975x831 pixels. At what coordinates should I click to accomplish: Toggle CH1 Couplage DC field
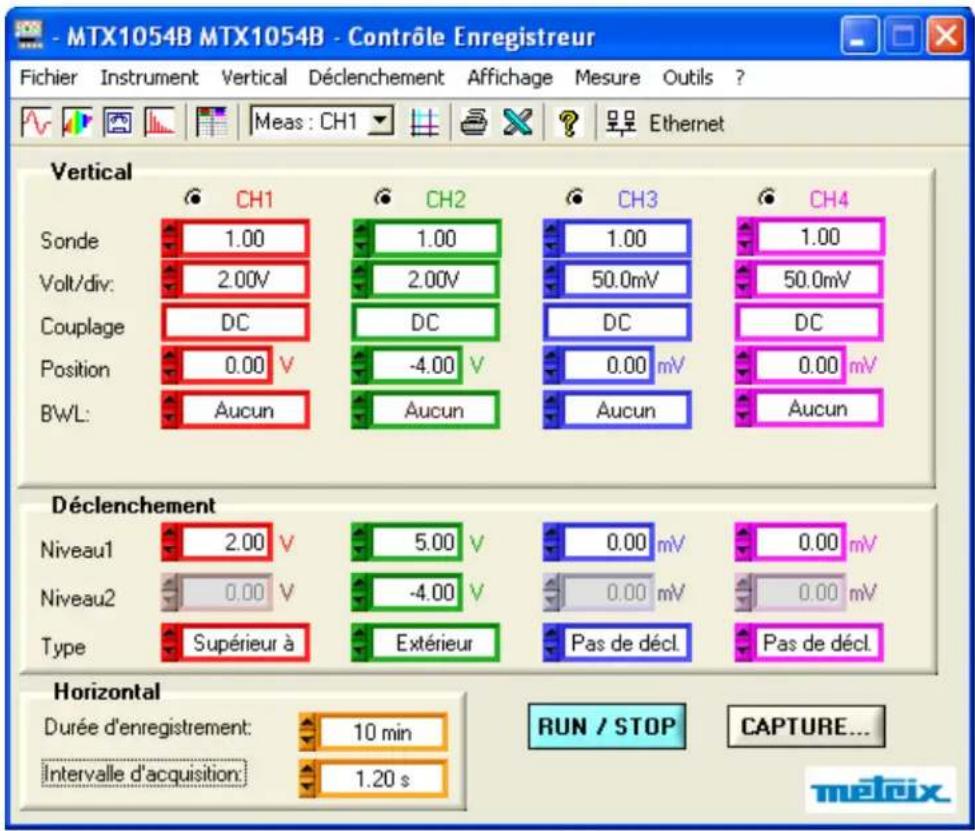click(235, 323)
